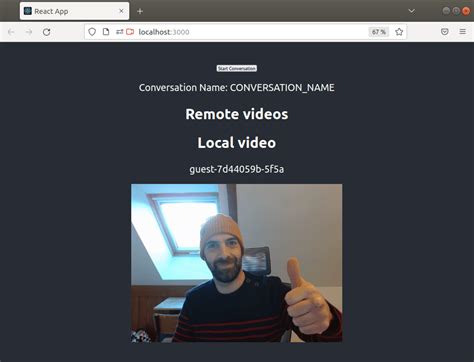The image size is (474, 362).
Task: Open a new tab with the plus button
Action: coord(140,11)
